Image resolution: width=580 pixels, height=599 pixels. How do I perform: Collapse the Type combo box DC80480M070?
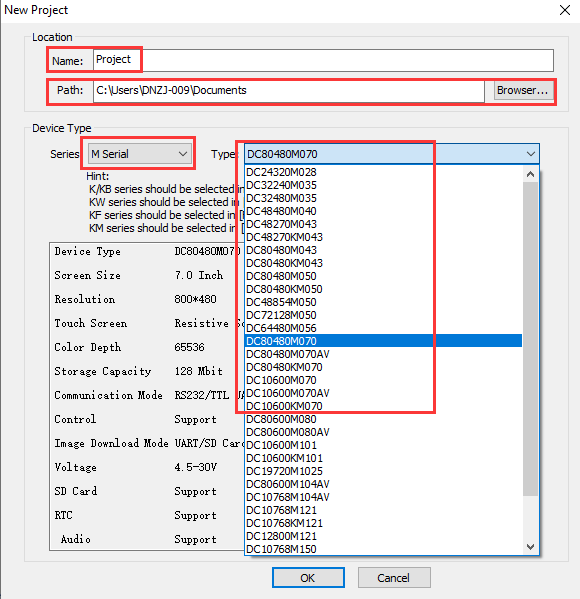coord(392,154)
